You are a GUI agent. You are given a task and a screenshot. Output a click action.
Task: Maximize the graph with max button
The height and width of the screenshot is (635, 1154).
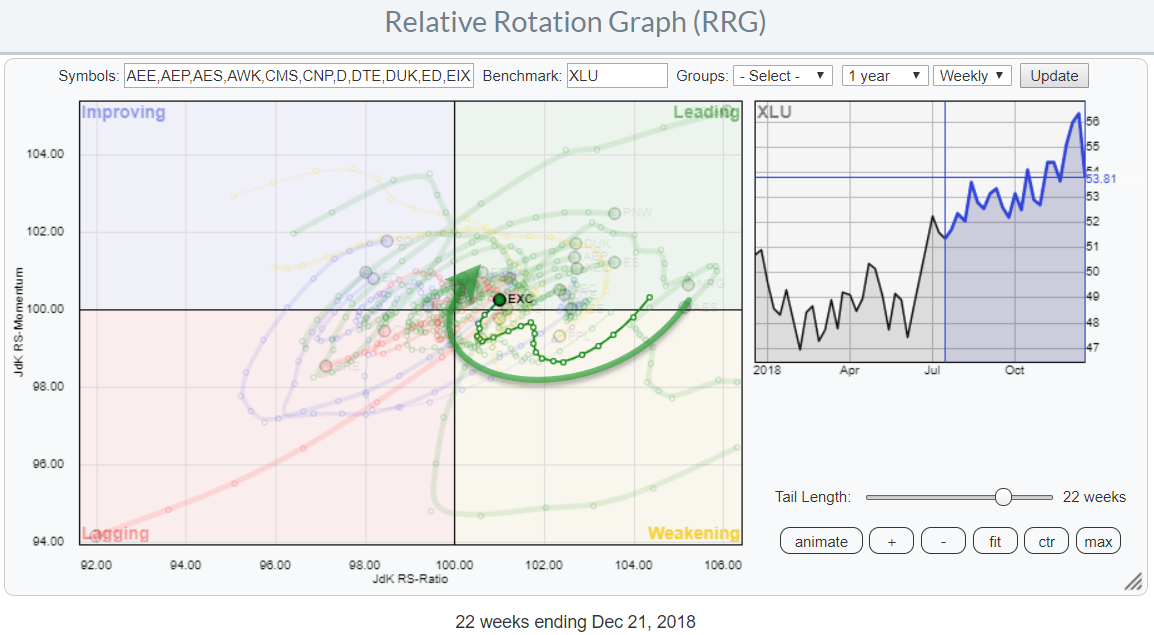pos(1098,542)
